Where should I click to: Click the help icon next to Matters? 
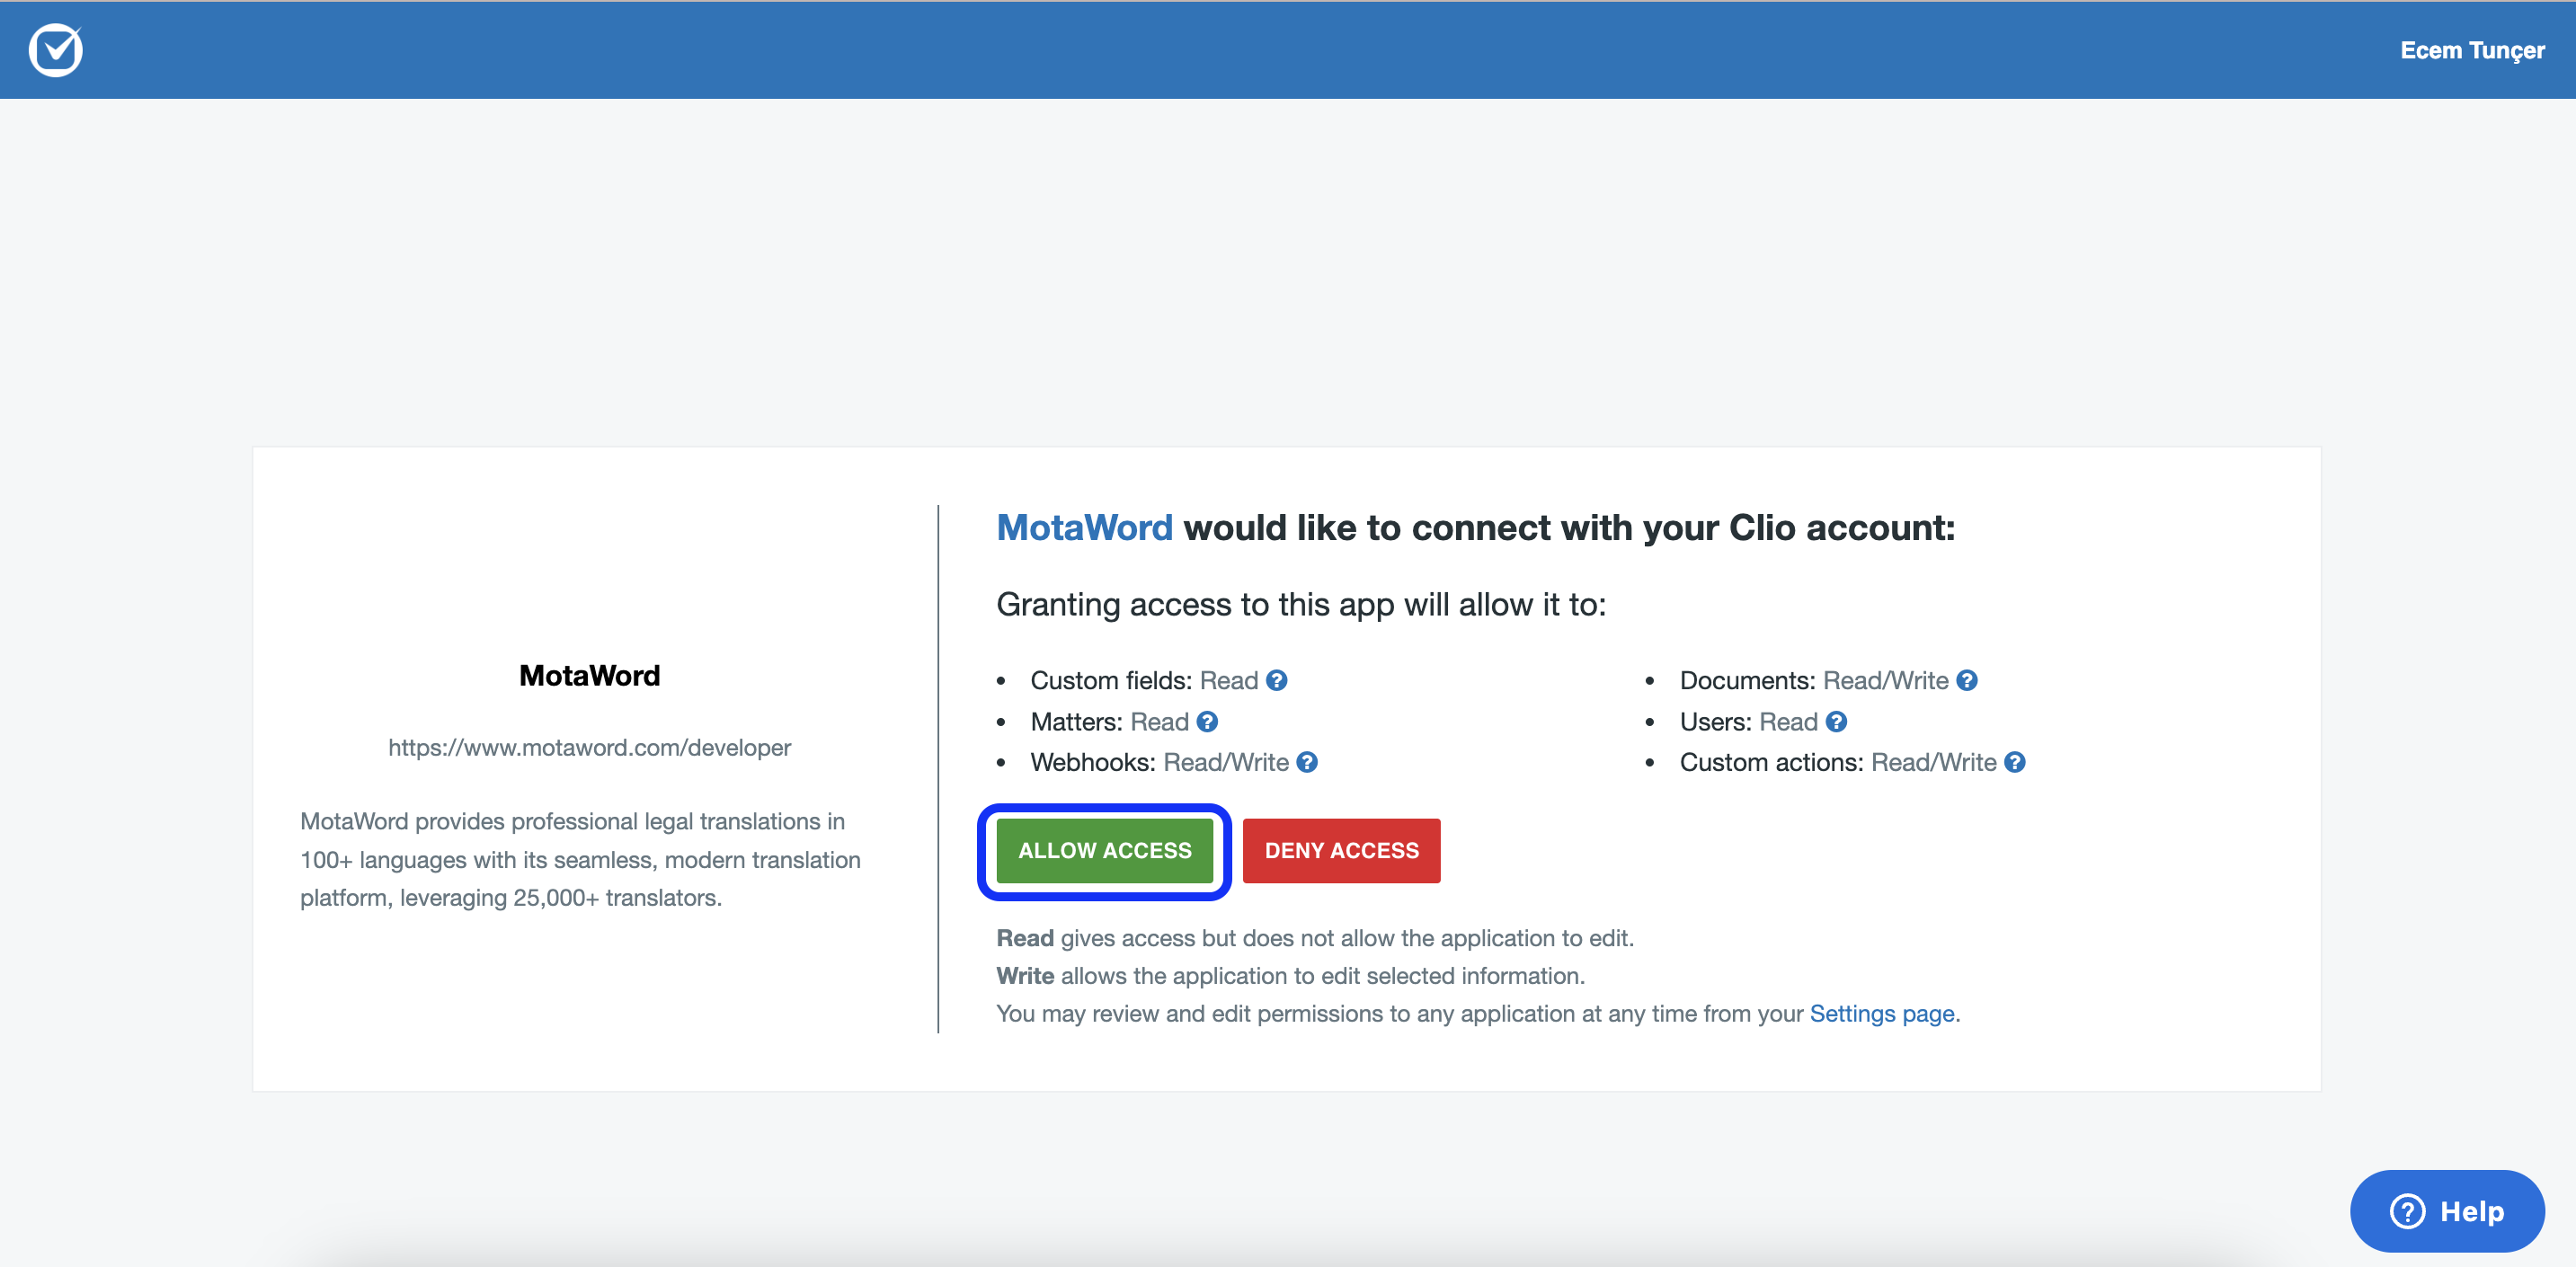click(1207, 721)
